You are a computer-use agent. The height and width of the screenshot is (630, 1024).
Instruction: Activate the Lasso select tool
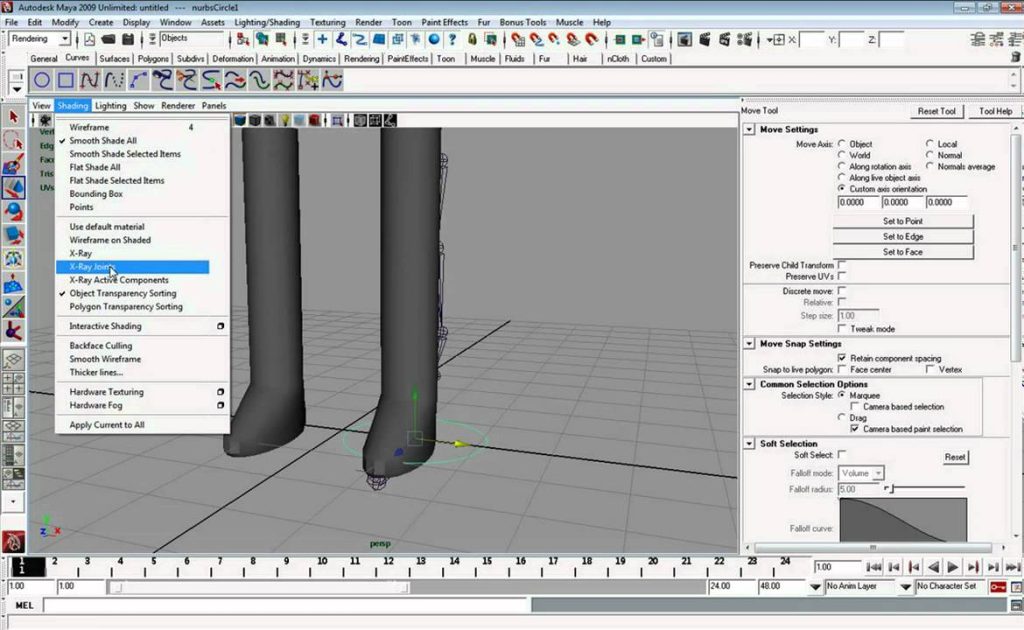13,140
